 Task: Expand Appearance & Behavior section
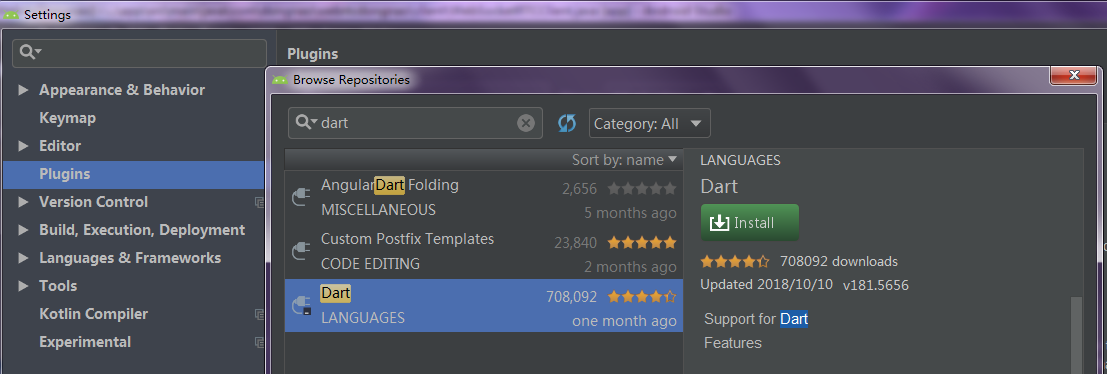point(23,90)
